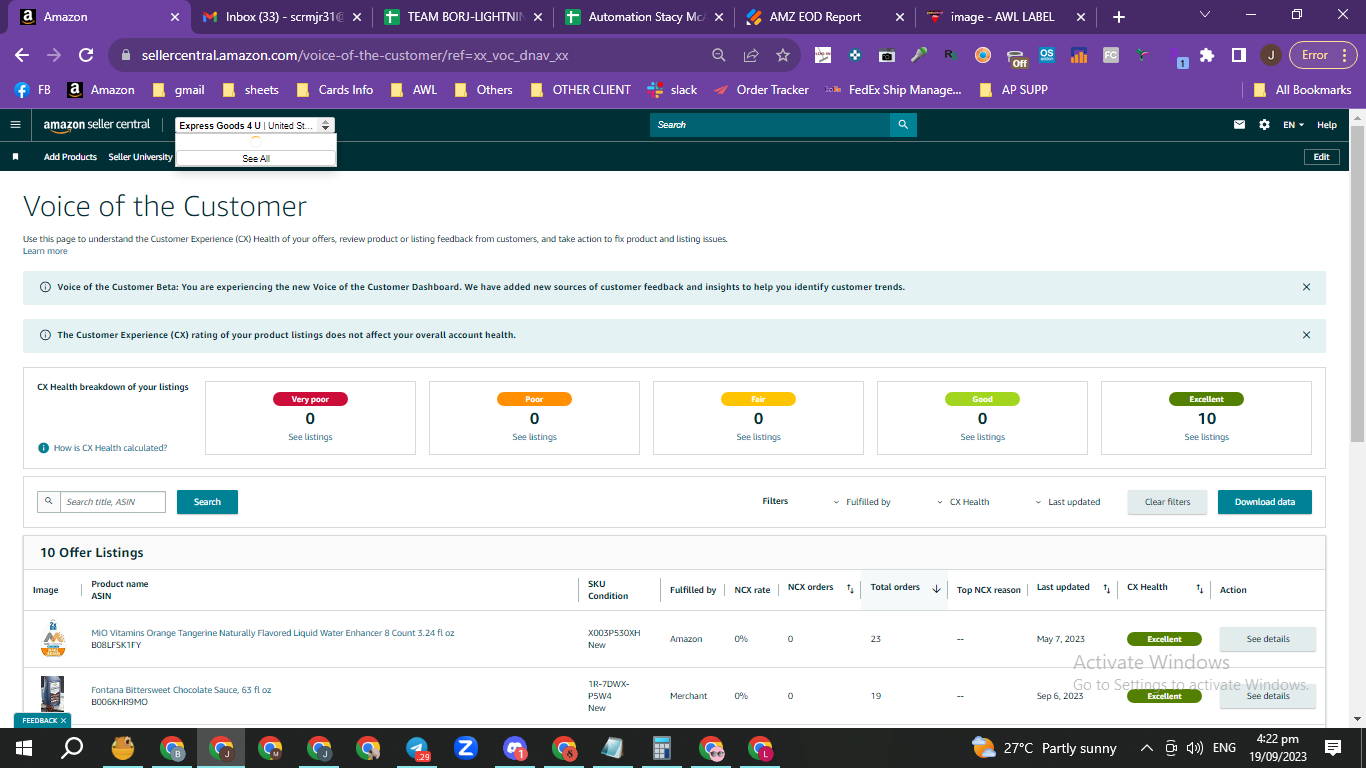Viewport: 1366px width, 768px height.
Task: Open the Telegram app in the taskbar
Action: tap(417, 748)
